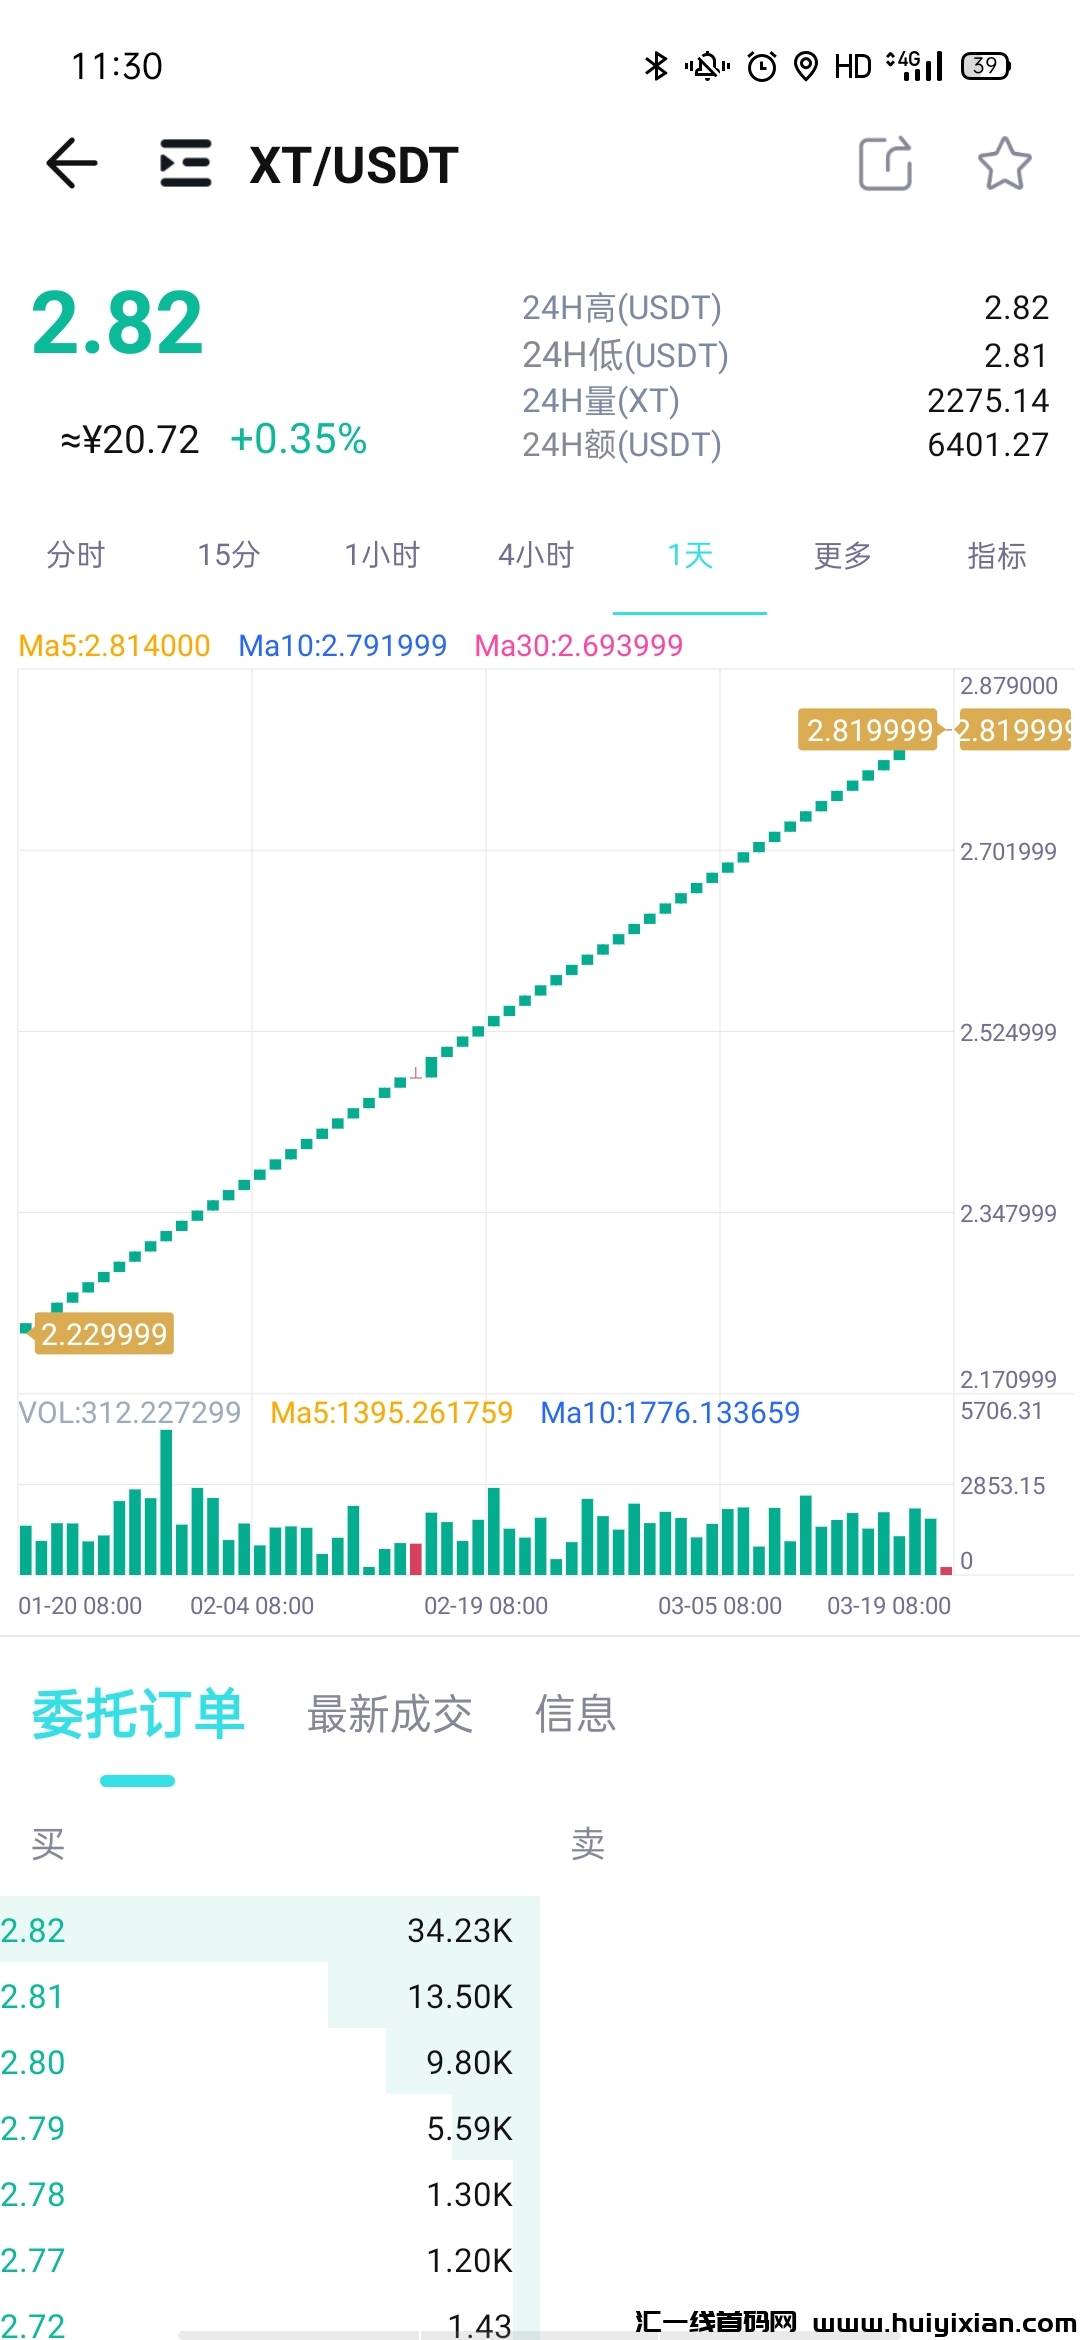
Task: Add XT/USDT to favorites with star
Action: click(x=1004, y=164)
